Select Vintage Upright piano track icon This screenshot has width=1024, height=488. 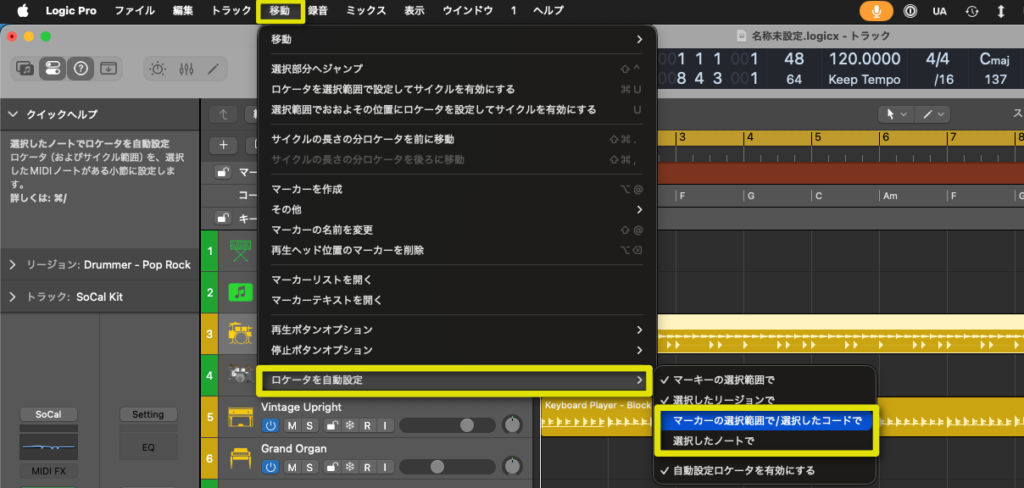point(241,417)
